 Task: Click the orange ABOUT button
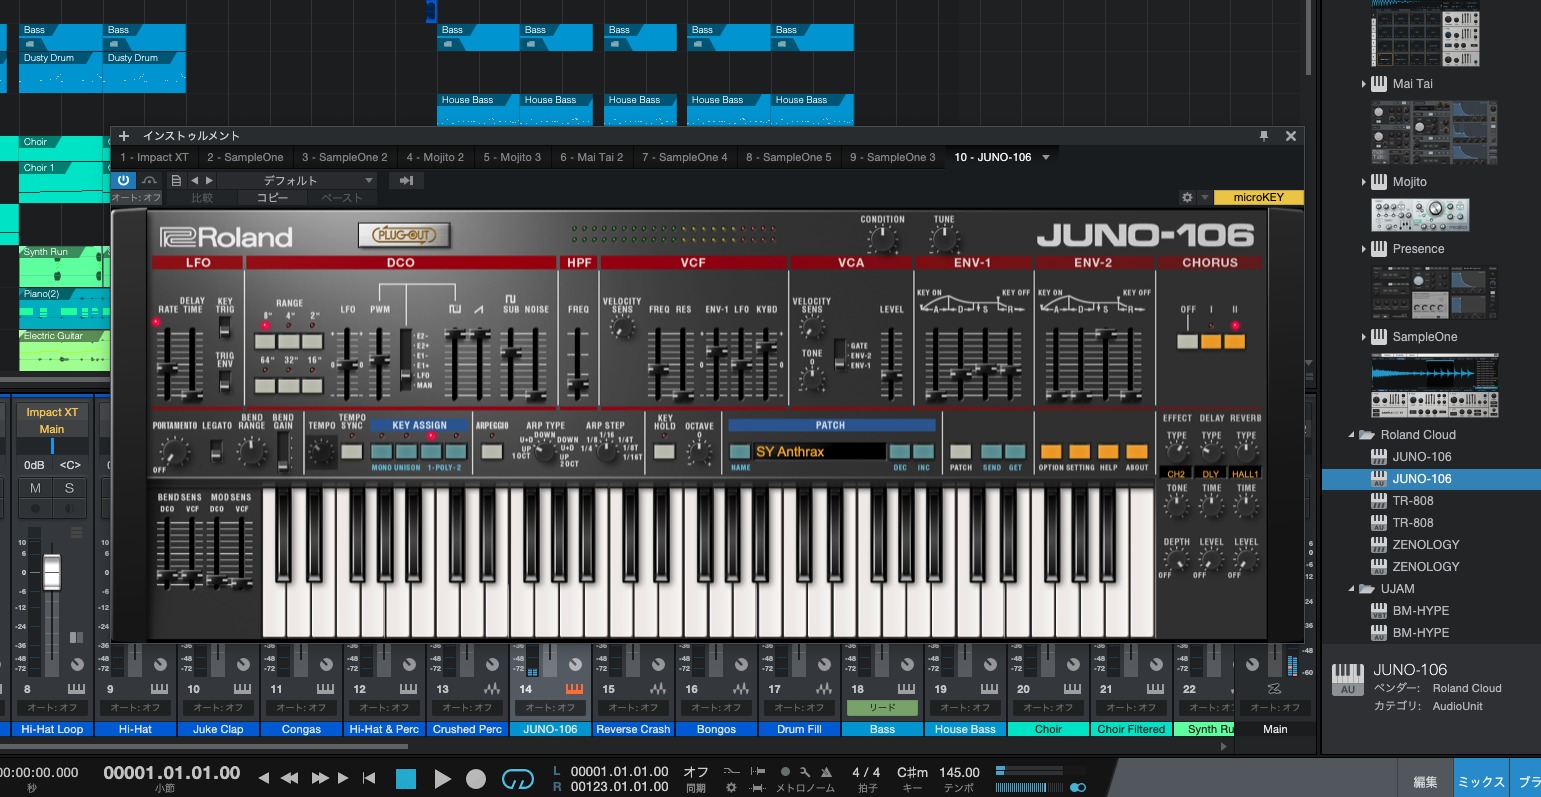point(1137,452)
